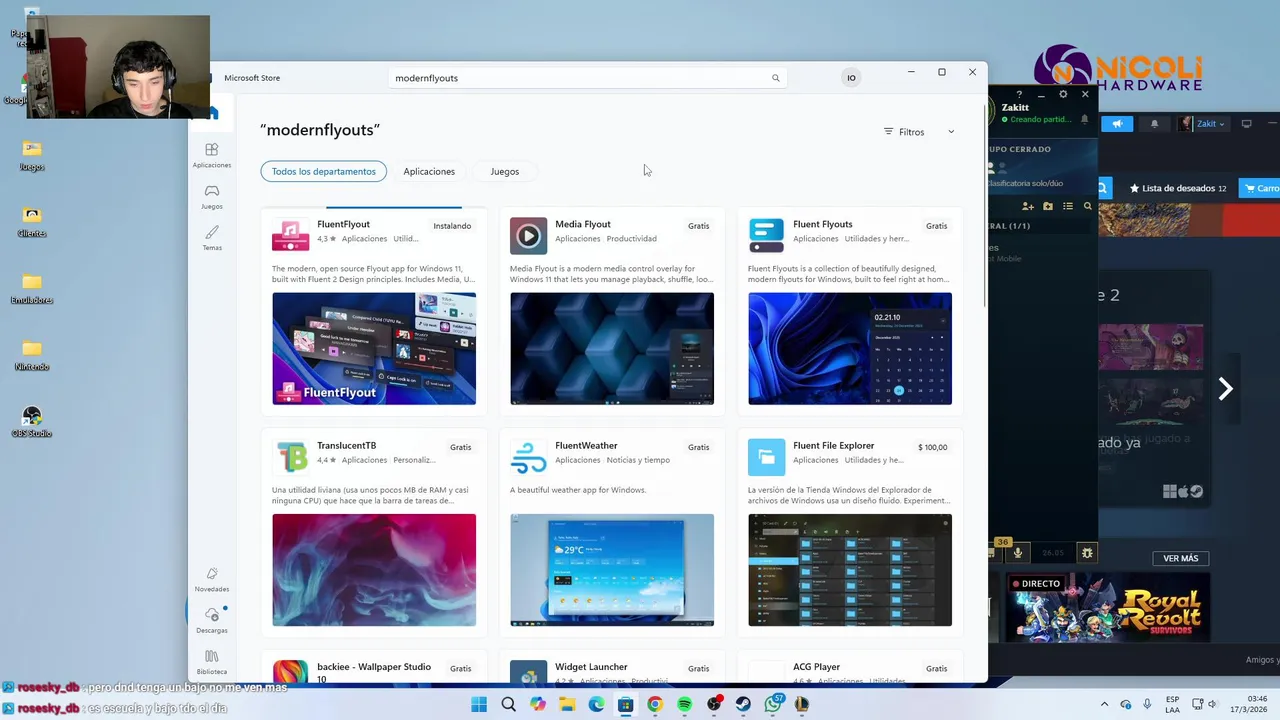Image resolution: width=1280 pixels, height=720 pixels.
Task: Click the search magnifier in Store search box
Action: click(775, 78)
